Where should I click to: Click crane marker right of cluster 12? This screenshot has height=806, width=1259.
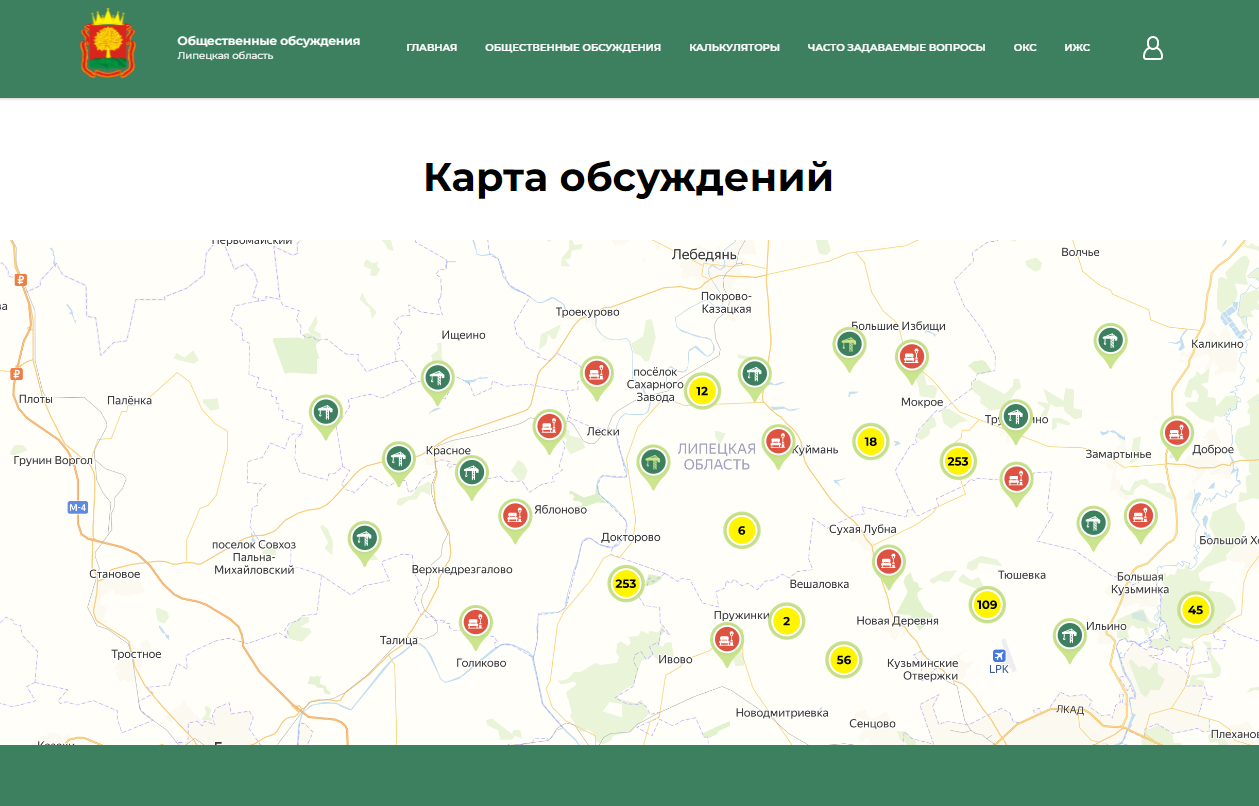click(x=755, y=379)
